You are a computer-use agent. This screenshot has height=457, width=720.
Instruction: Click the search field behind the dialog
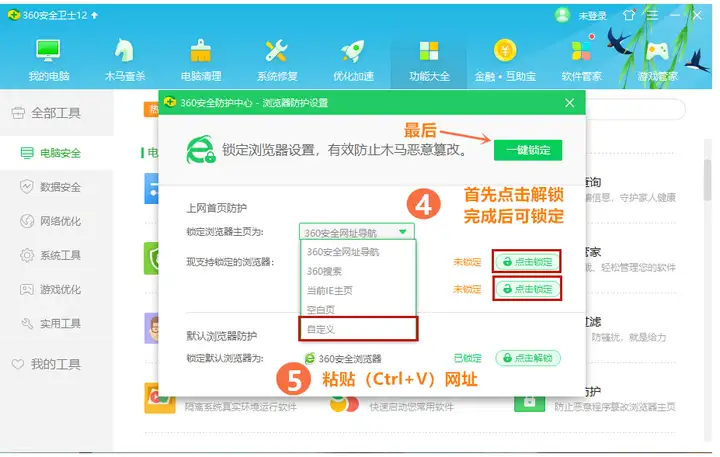pos(636,109)
